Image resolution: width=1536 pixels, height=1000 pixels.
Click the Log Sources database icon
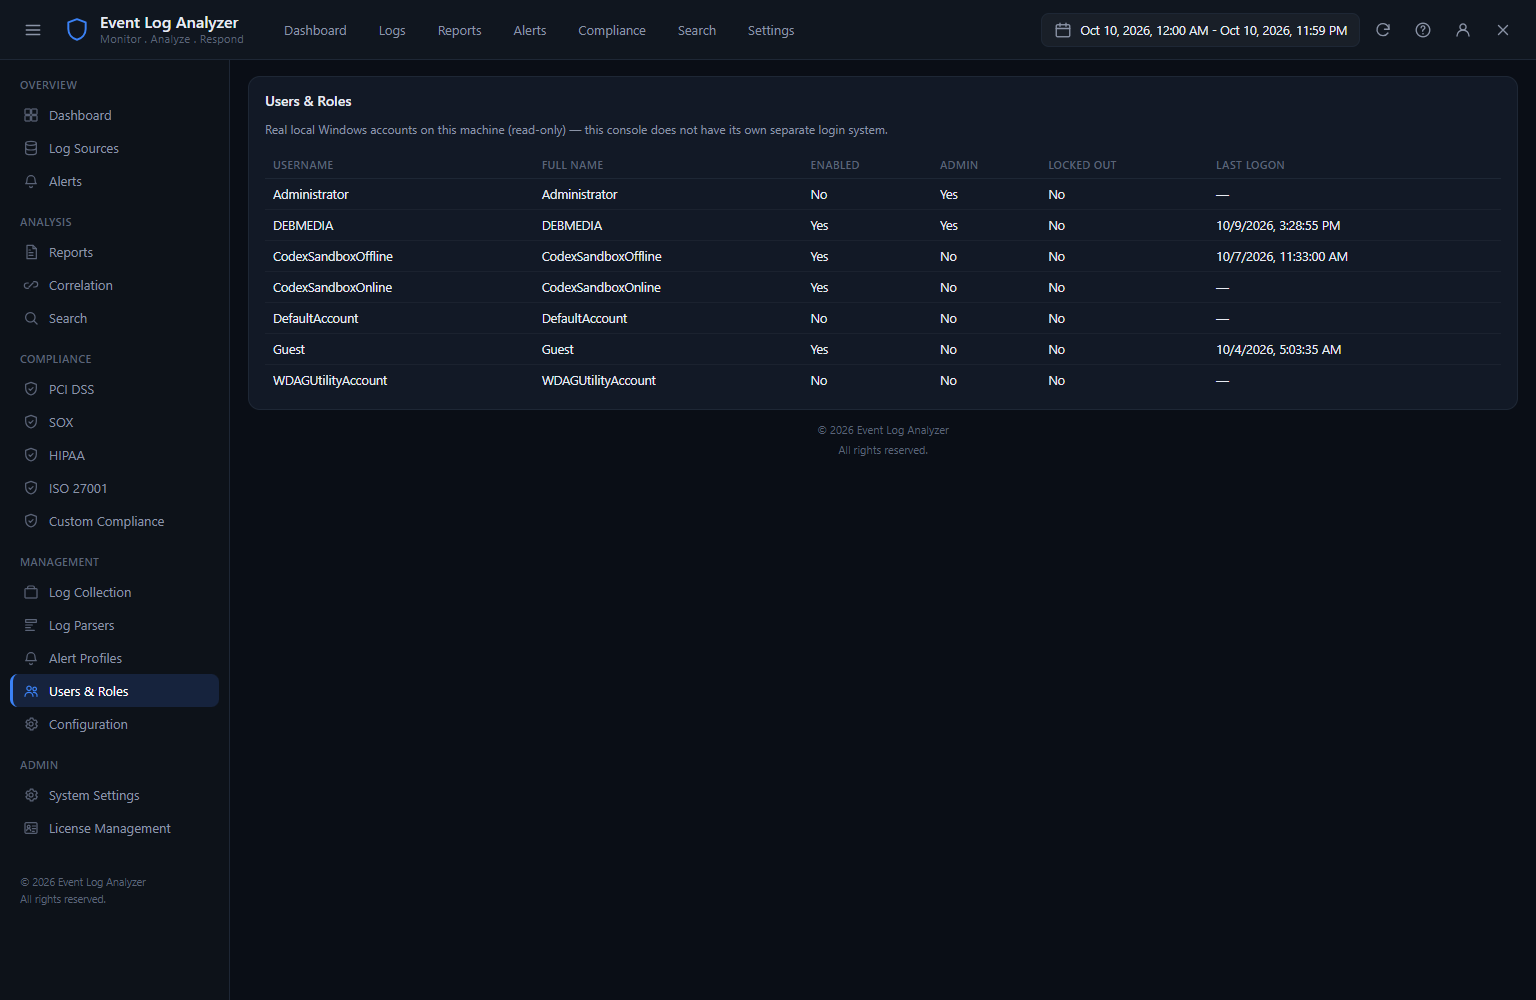tap(31, 148)
